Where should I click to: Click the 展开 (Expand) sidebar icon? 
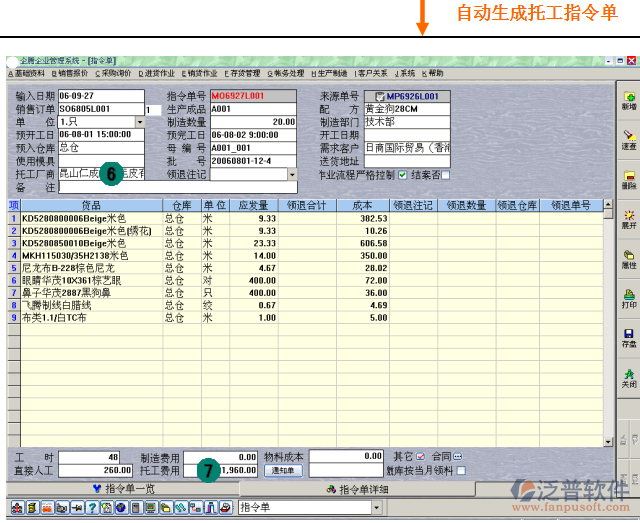(628, 219)
